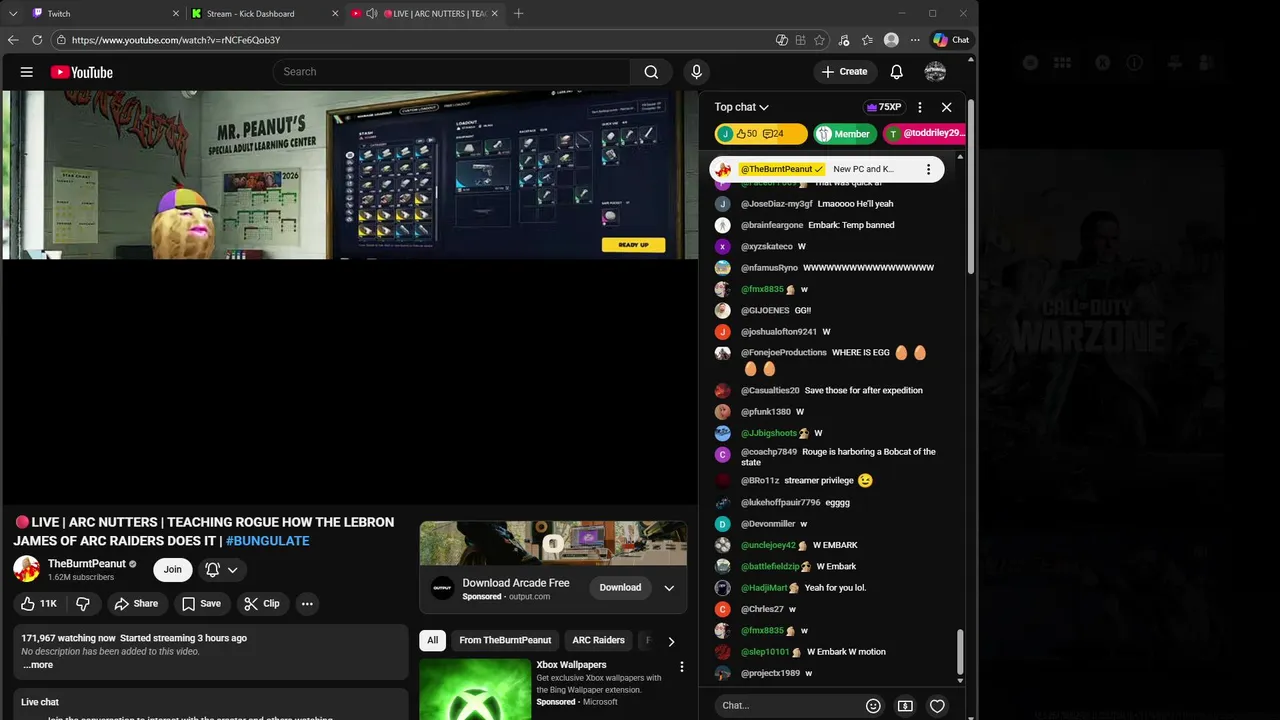This screenshot has width=1280, height=720.
Task: Open the 75XP crown badge
Action: point(884,107)
